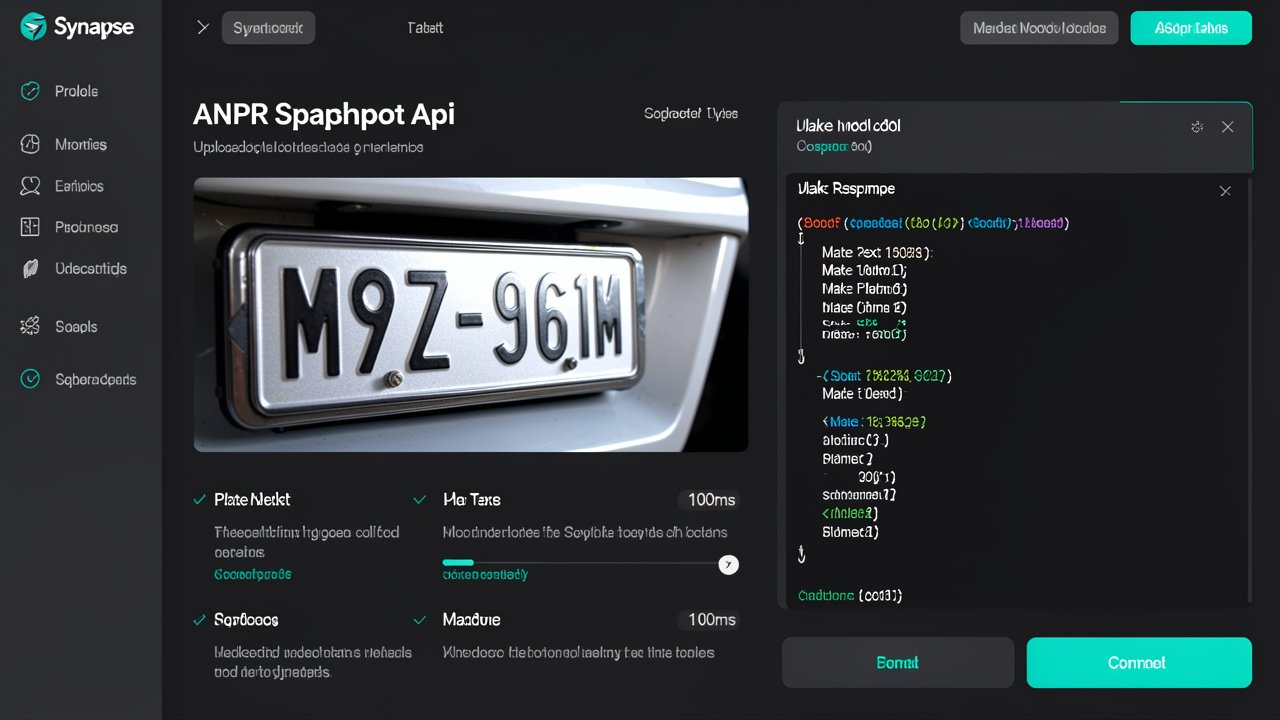
Task: Select the Tabatt tab
Action: (x=425, y=28)
